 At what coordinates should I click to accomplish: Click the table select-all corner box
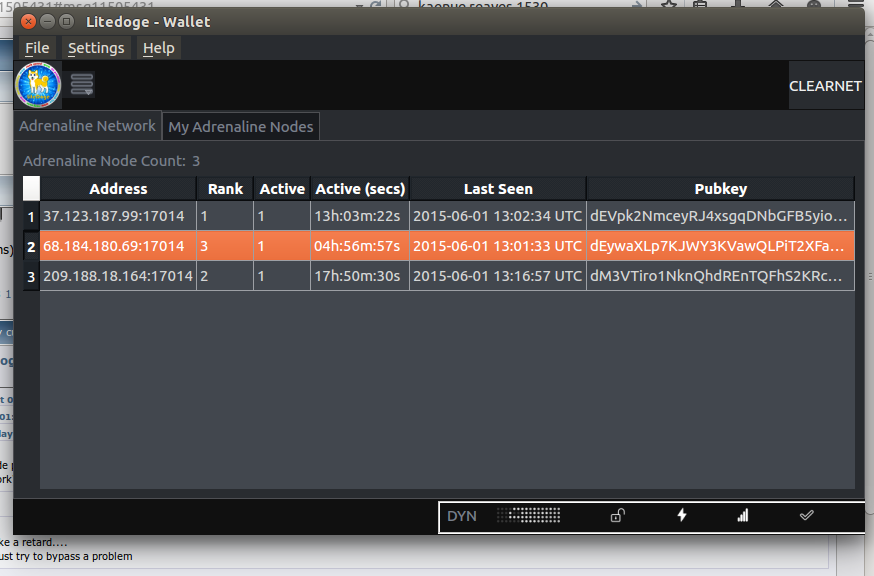[31, 188]
